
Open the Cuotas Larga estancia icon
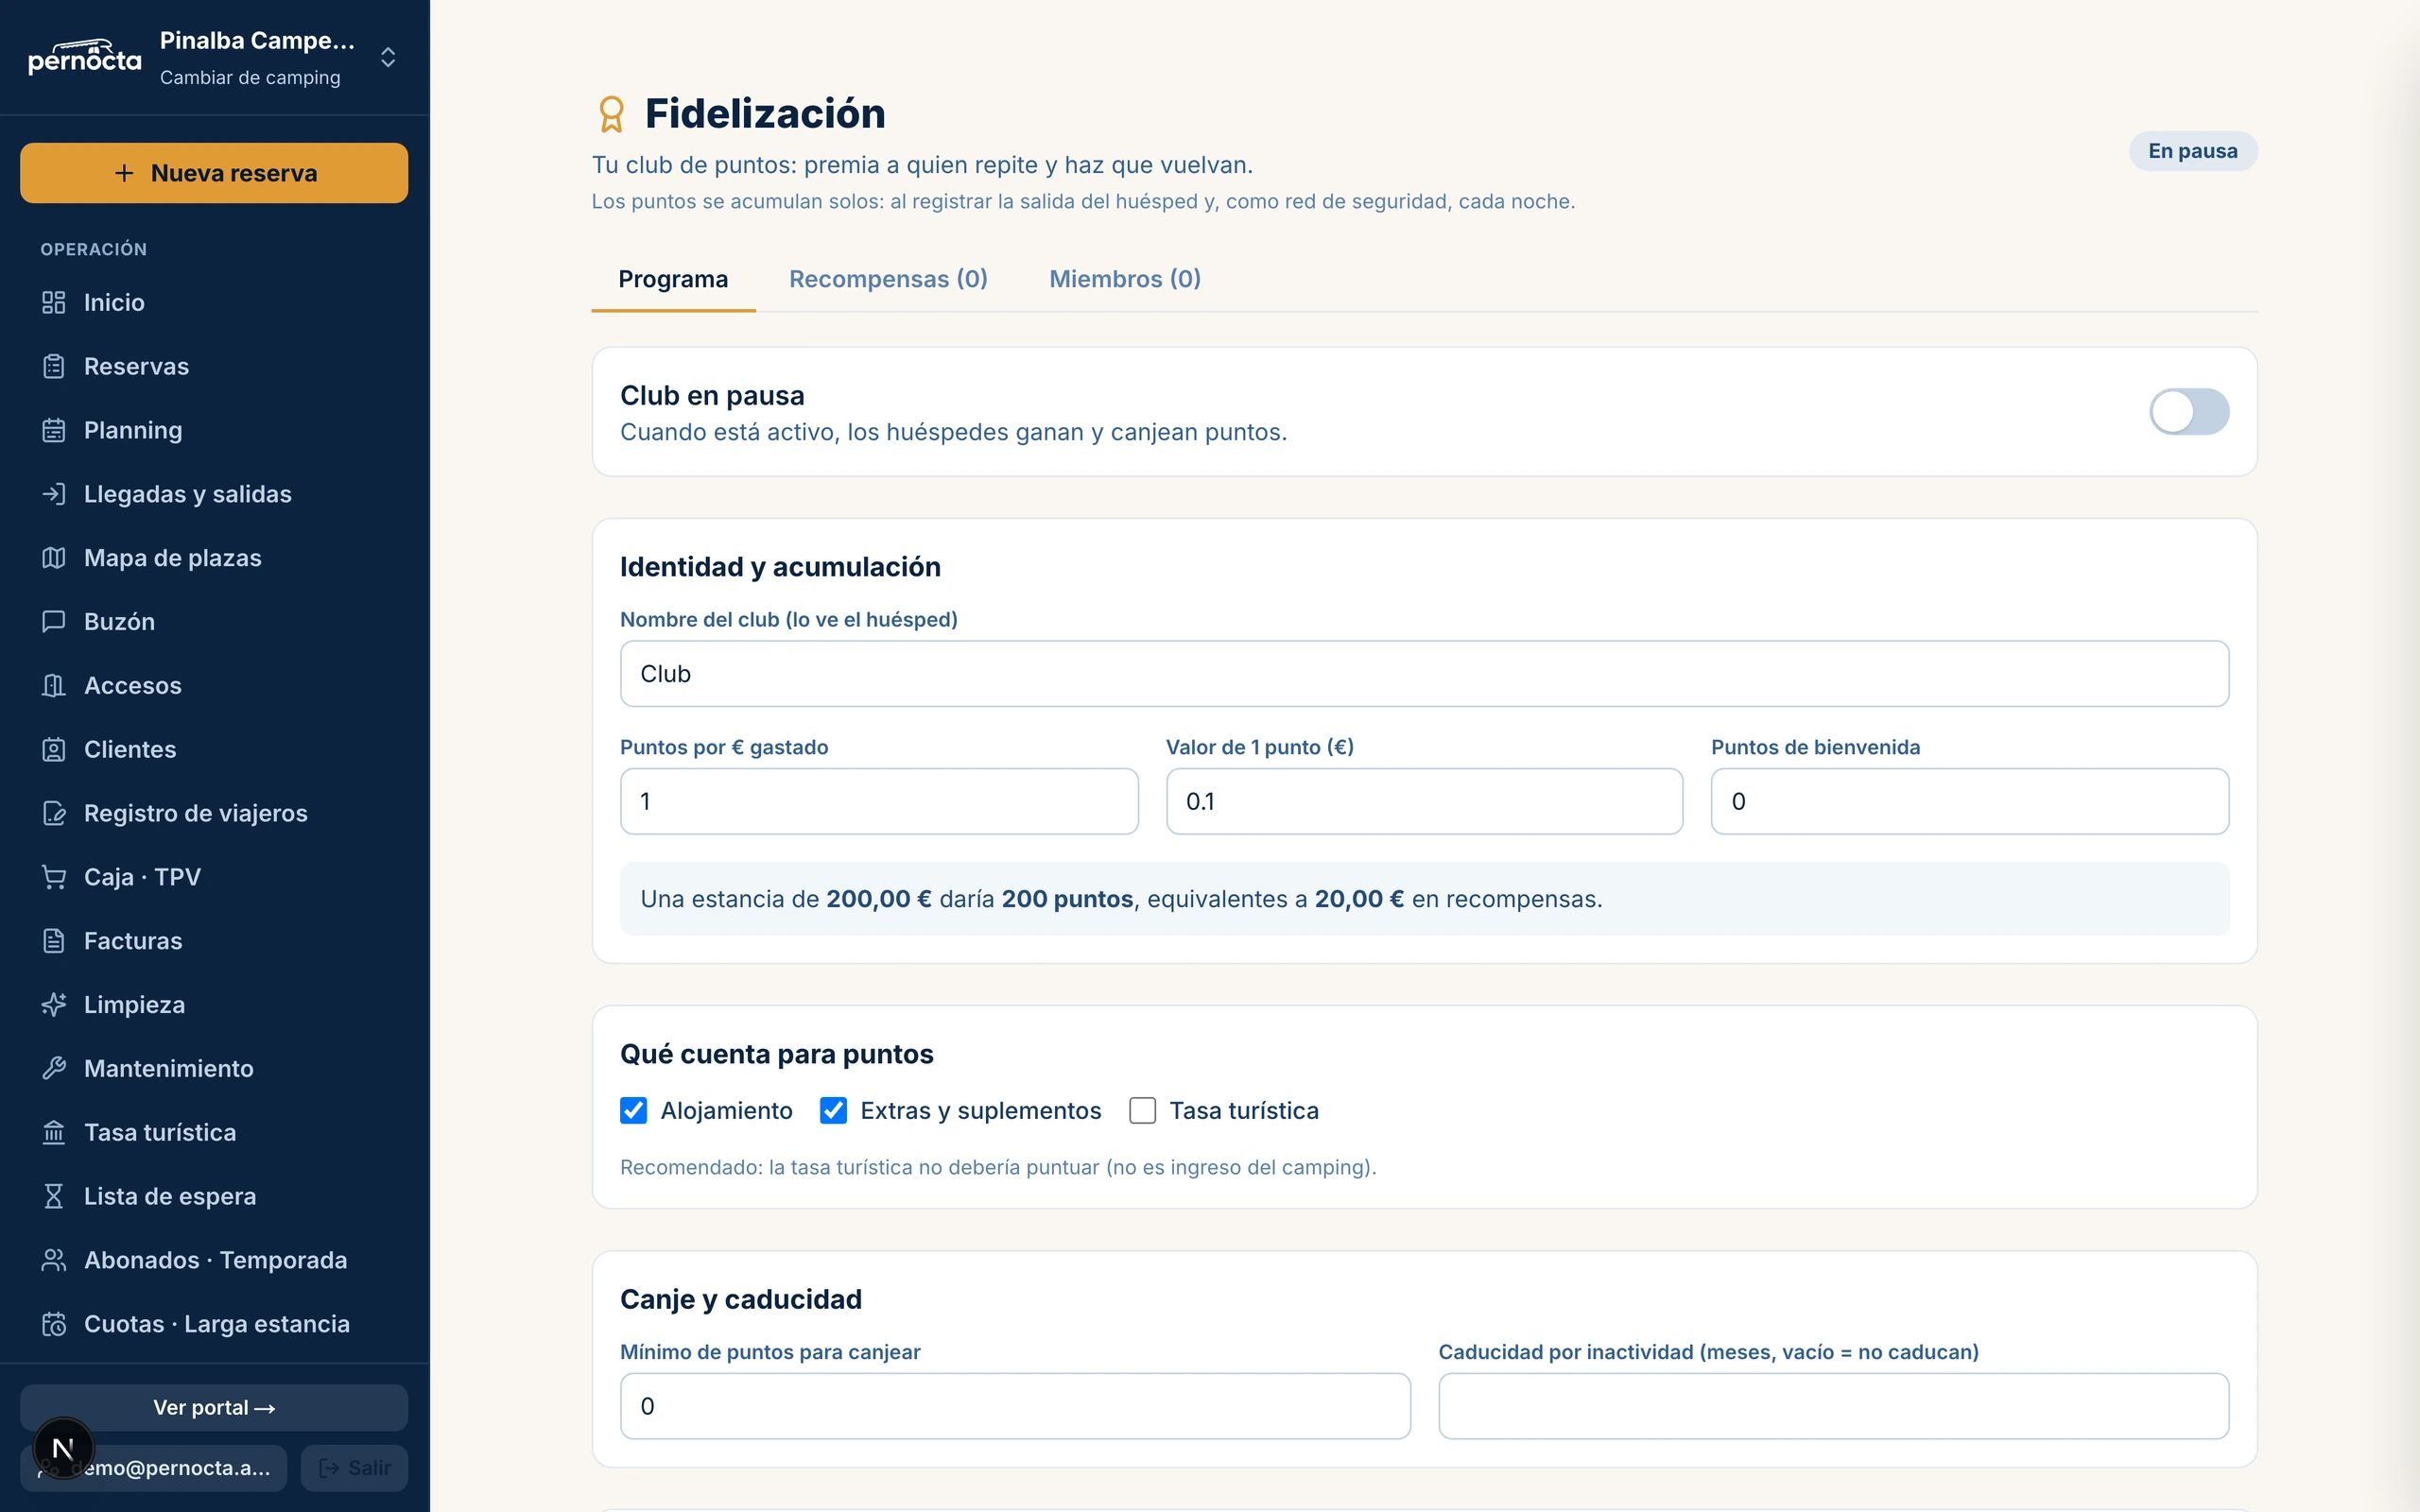click(x=54, y=1324)
